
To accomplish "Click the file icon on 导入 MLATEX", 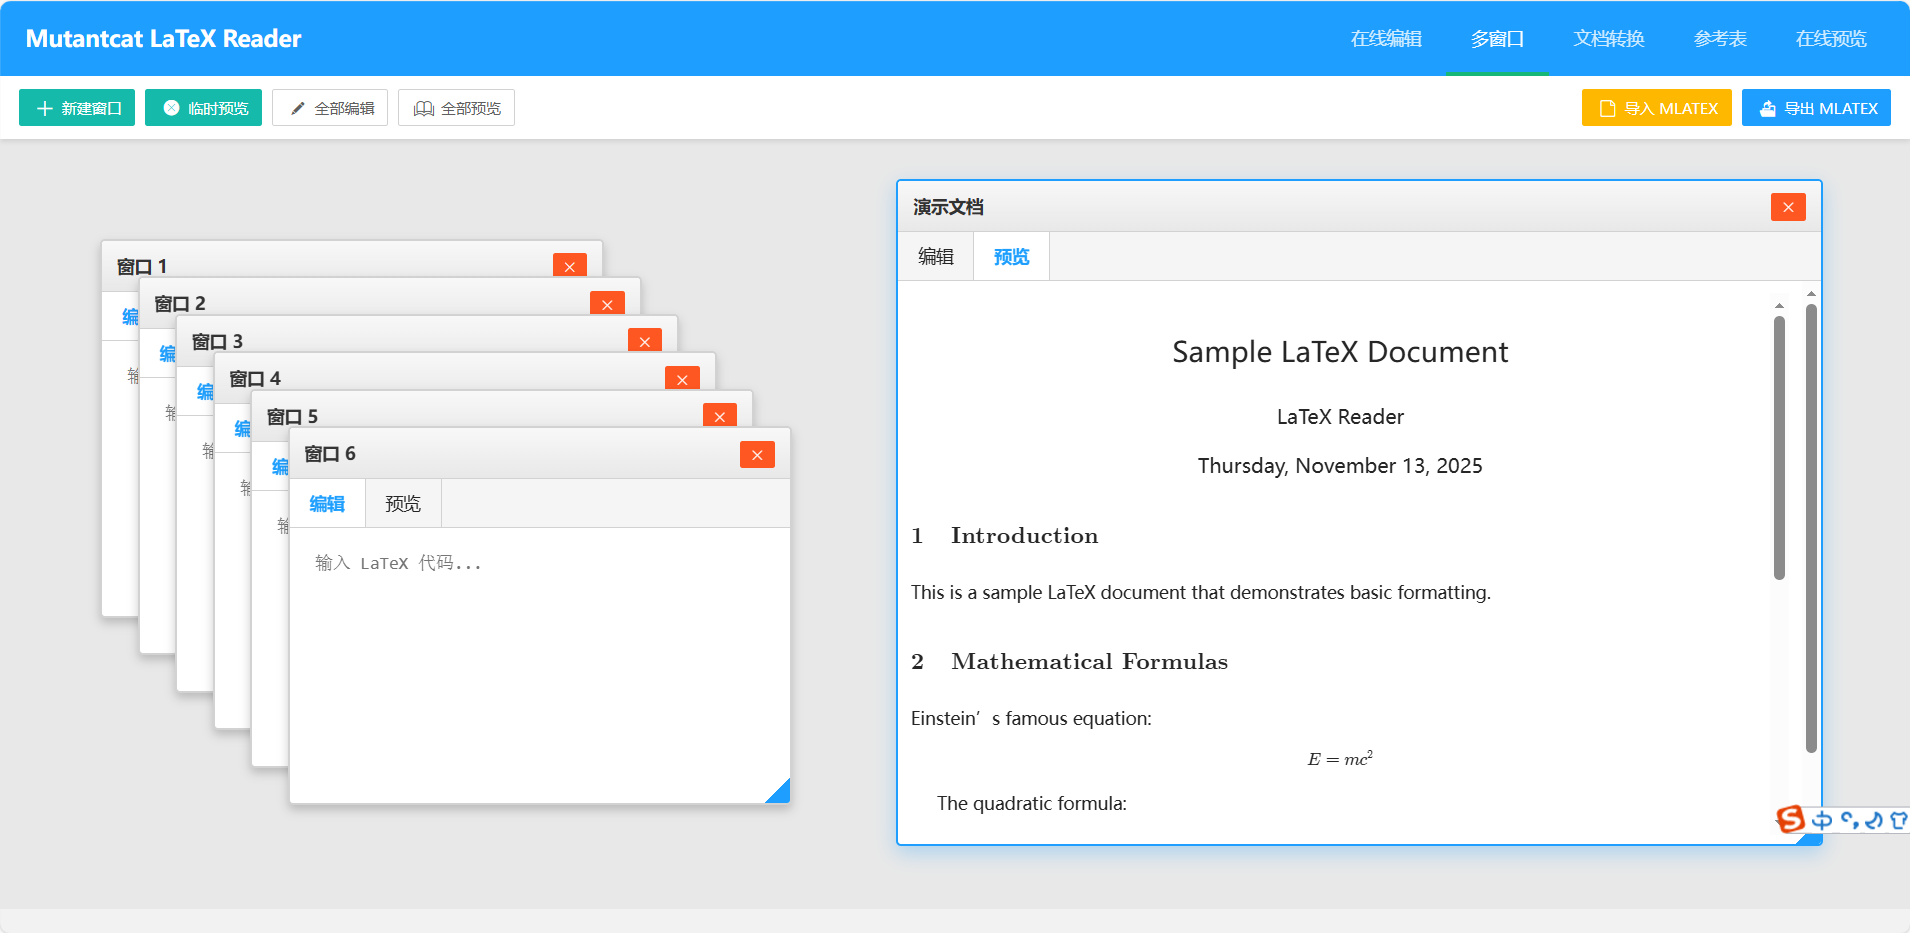I will [x=1608, y=108].
